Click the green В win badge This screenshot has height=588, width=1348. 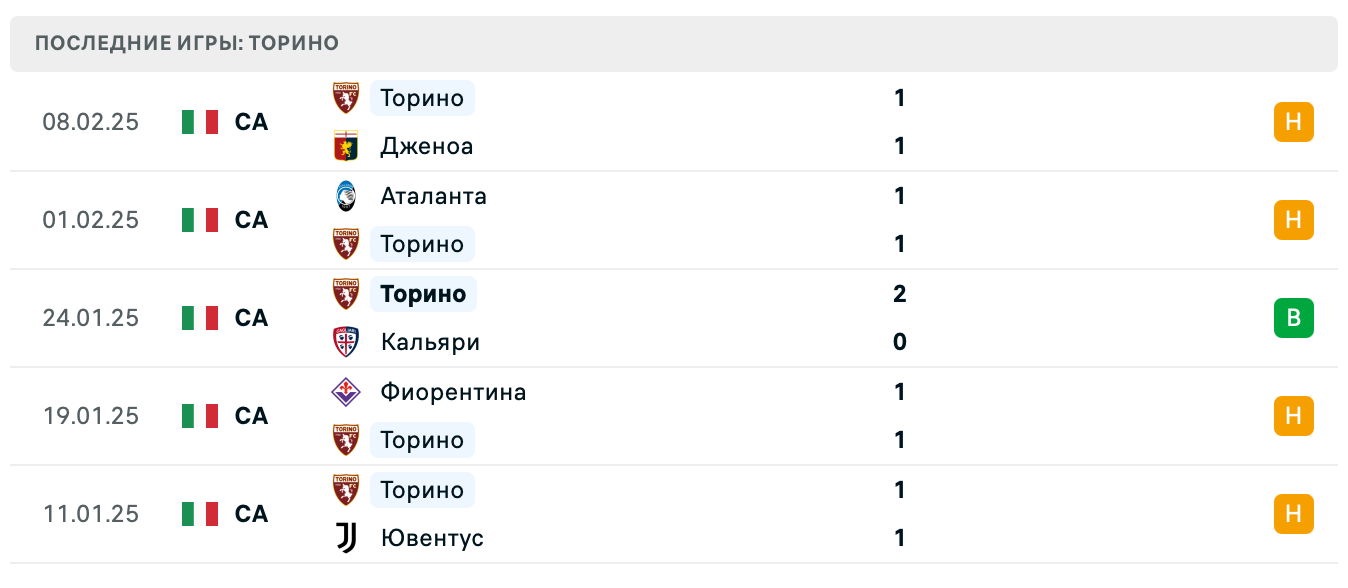tap(1294, 318)
